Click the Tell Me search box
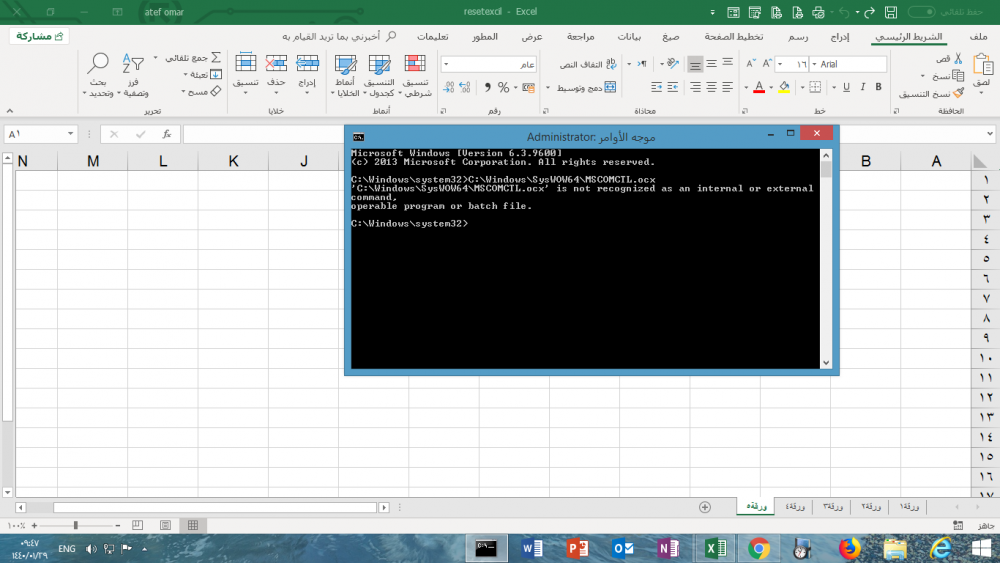1000x563 pixels. point(339,36)
